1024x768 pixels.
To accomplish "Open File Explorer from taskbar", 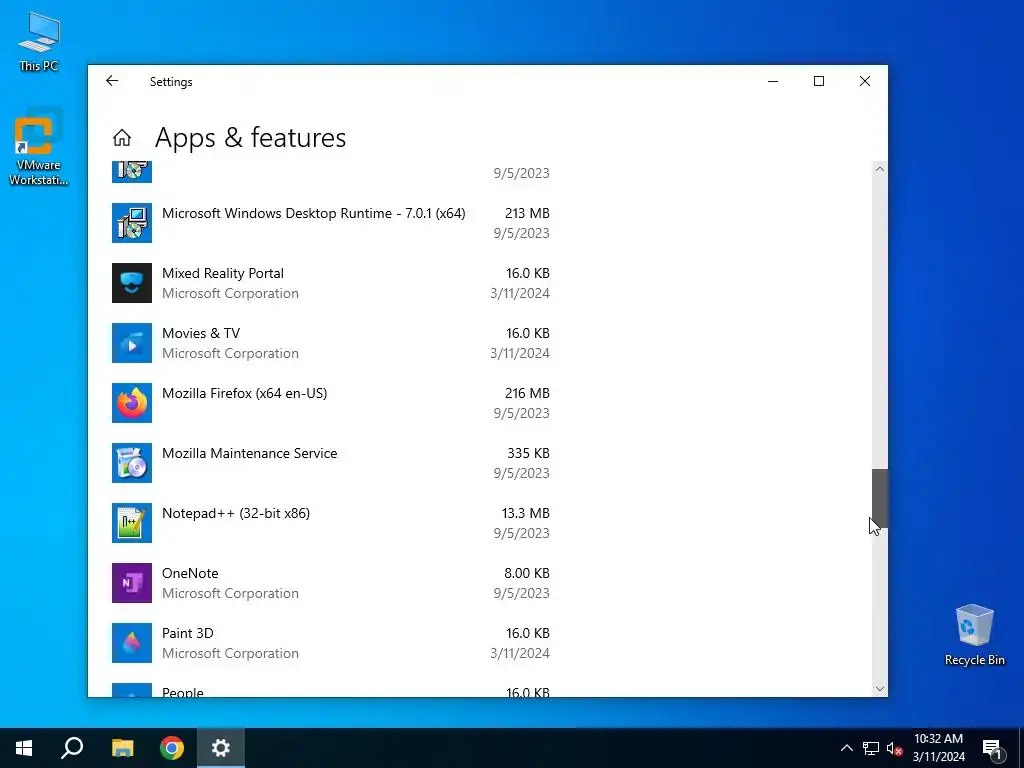I will click(x=122, y=748).
